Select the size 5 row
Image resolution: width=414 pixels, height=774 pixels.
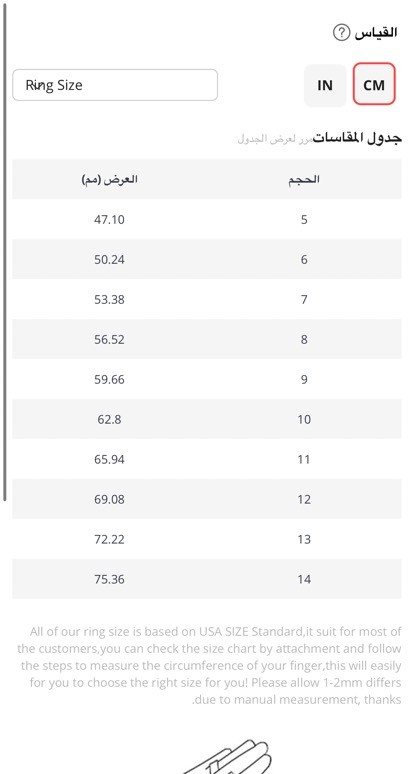pyautogui.click(x=207, y=219)
